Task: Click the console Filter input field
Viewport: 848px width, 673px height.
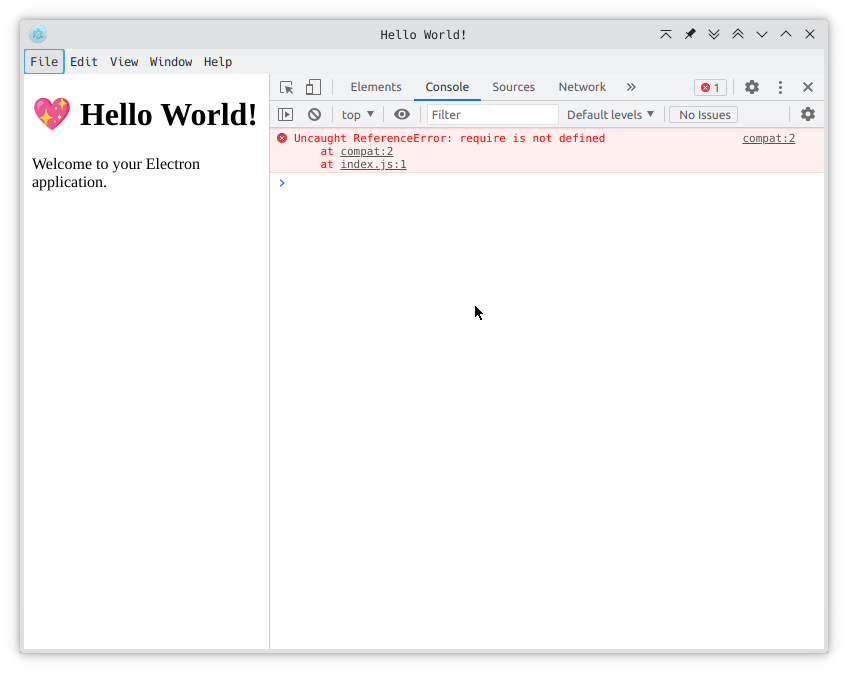Action: 492,114
